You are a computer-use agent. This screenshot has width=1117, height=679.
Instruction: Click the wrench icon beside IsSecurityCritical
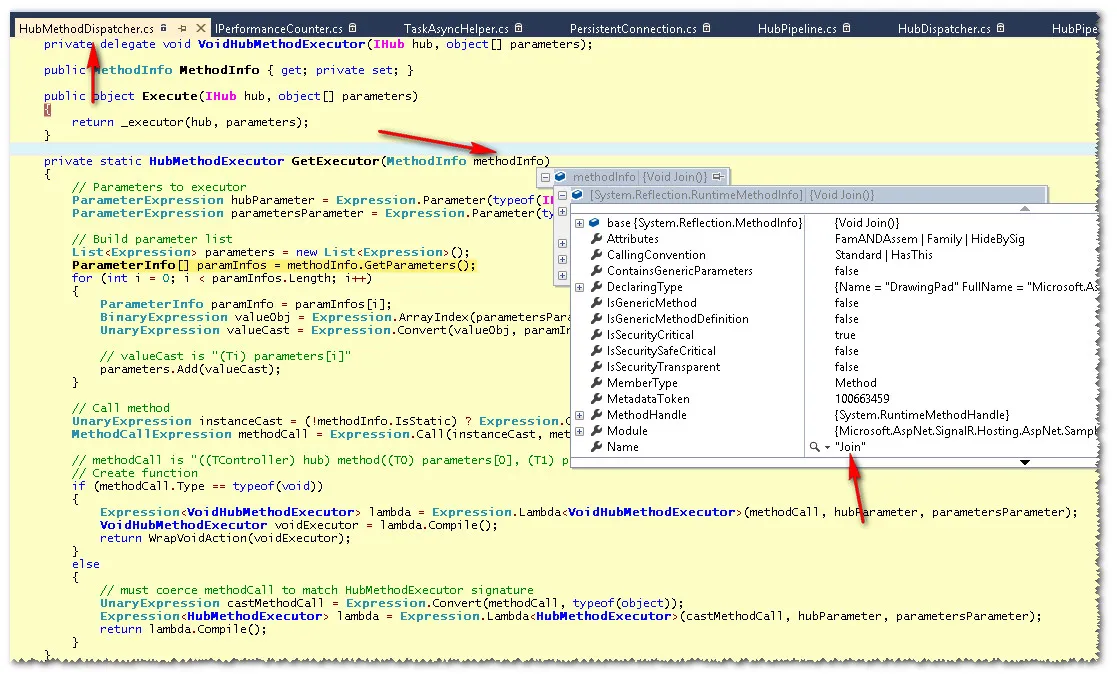(596, 335)
